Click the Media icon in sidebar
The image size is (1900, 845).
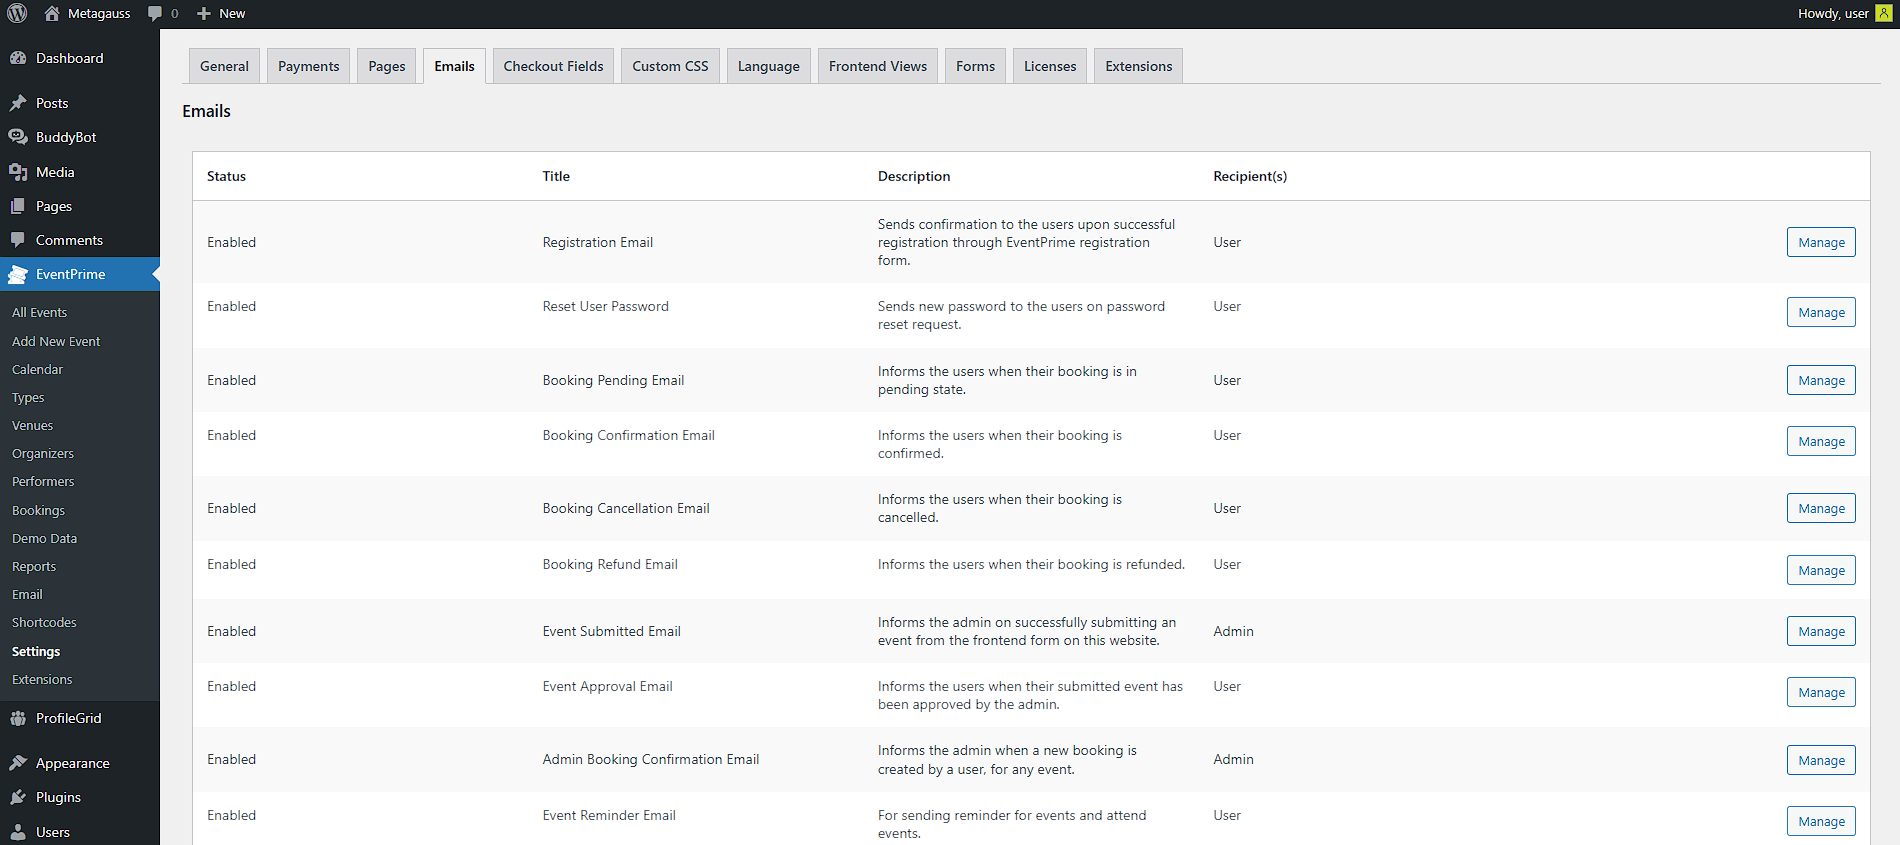click(18, 172)
